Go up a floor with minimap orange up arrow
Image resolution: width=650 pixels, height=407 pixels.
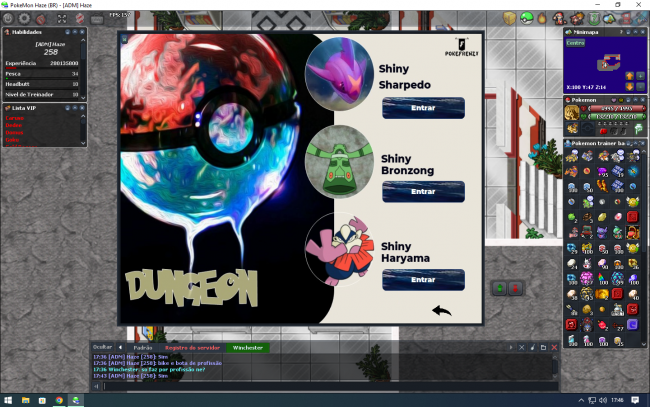pos(630,76)
